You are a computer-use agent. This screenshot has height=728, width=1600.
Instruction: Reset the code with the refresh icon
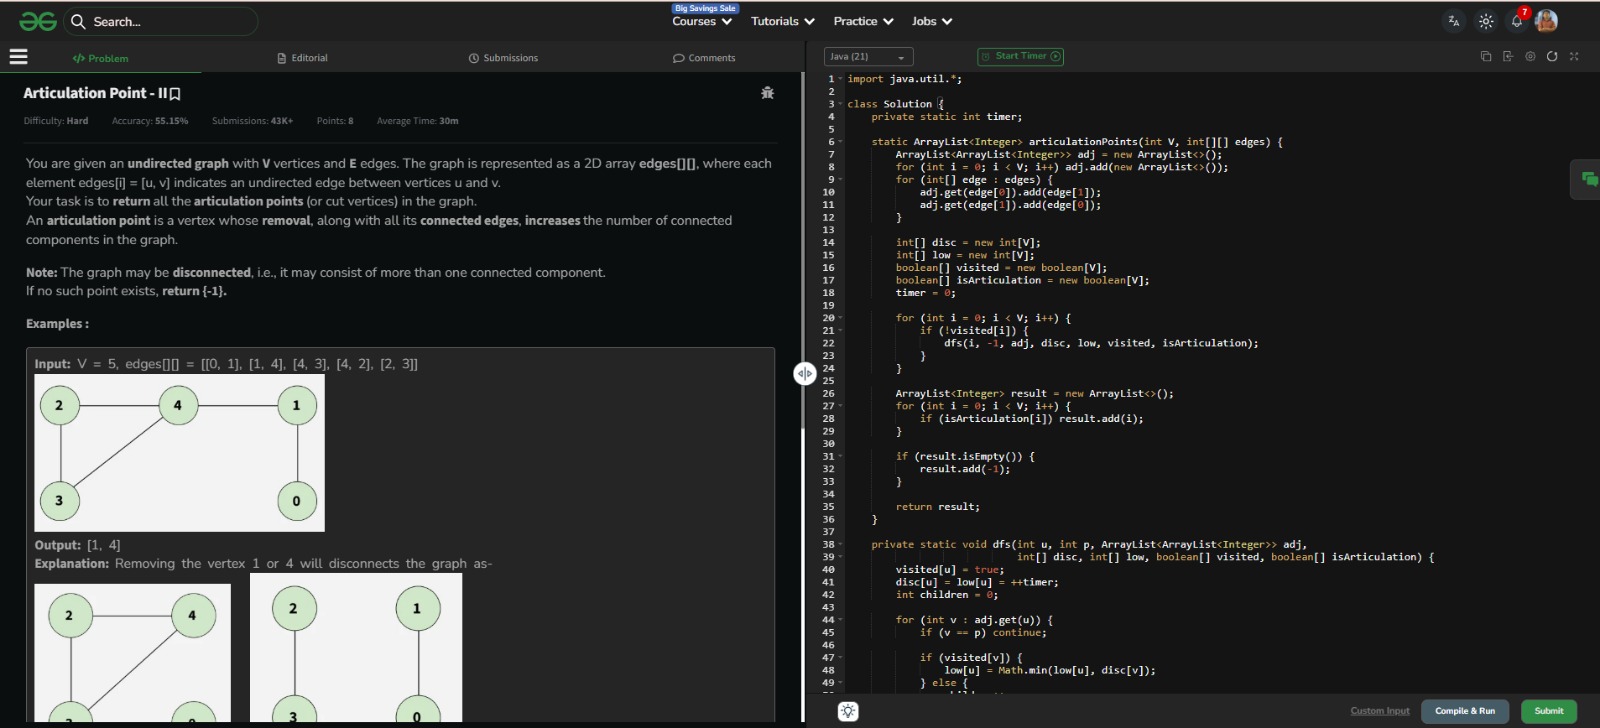point(1552,56)
